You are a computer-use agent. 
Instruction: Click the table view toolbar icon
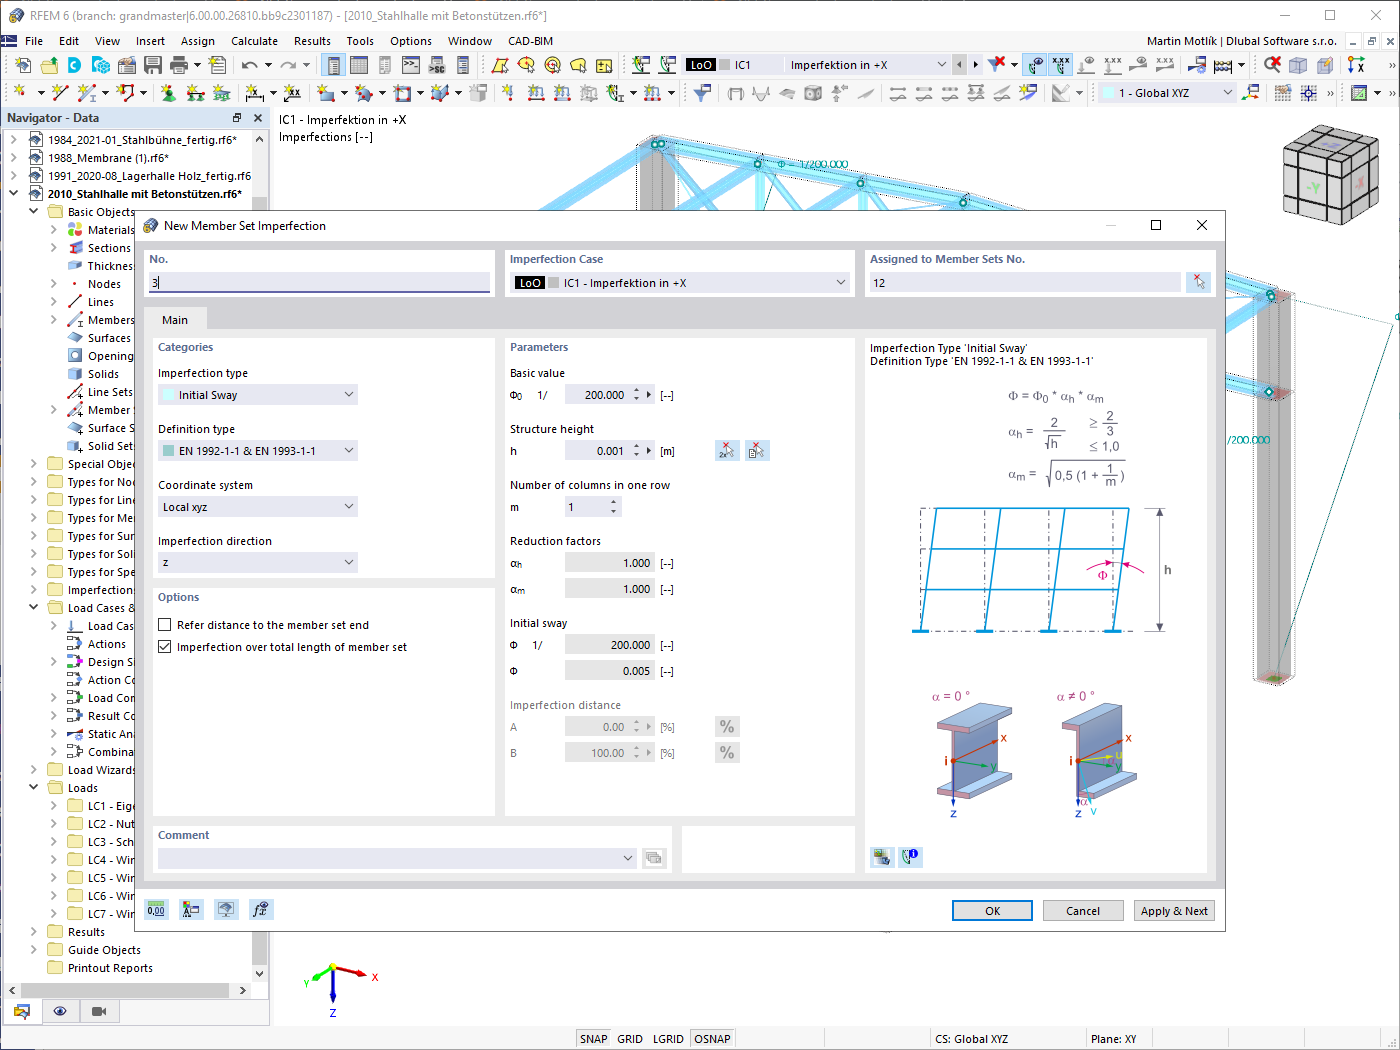(359, 65)
